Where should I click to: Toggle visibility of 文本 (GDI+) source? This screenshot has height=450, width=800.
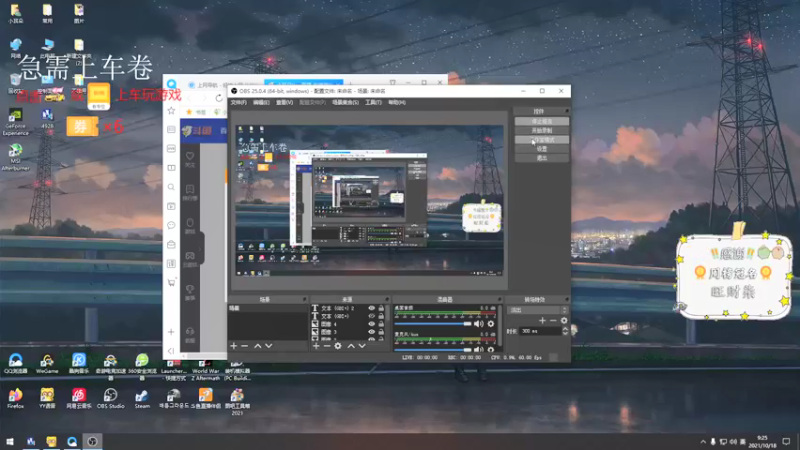(371, 316)
